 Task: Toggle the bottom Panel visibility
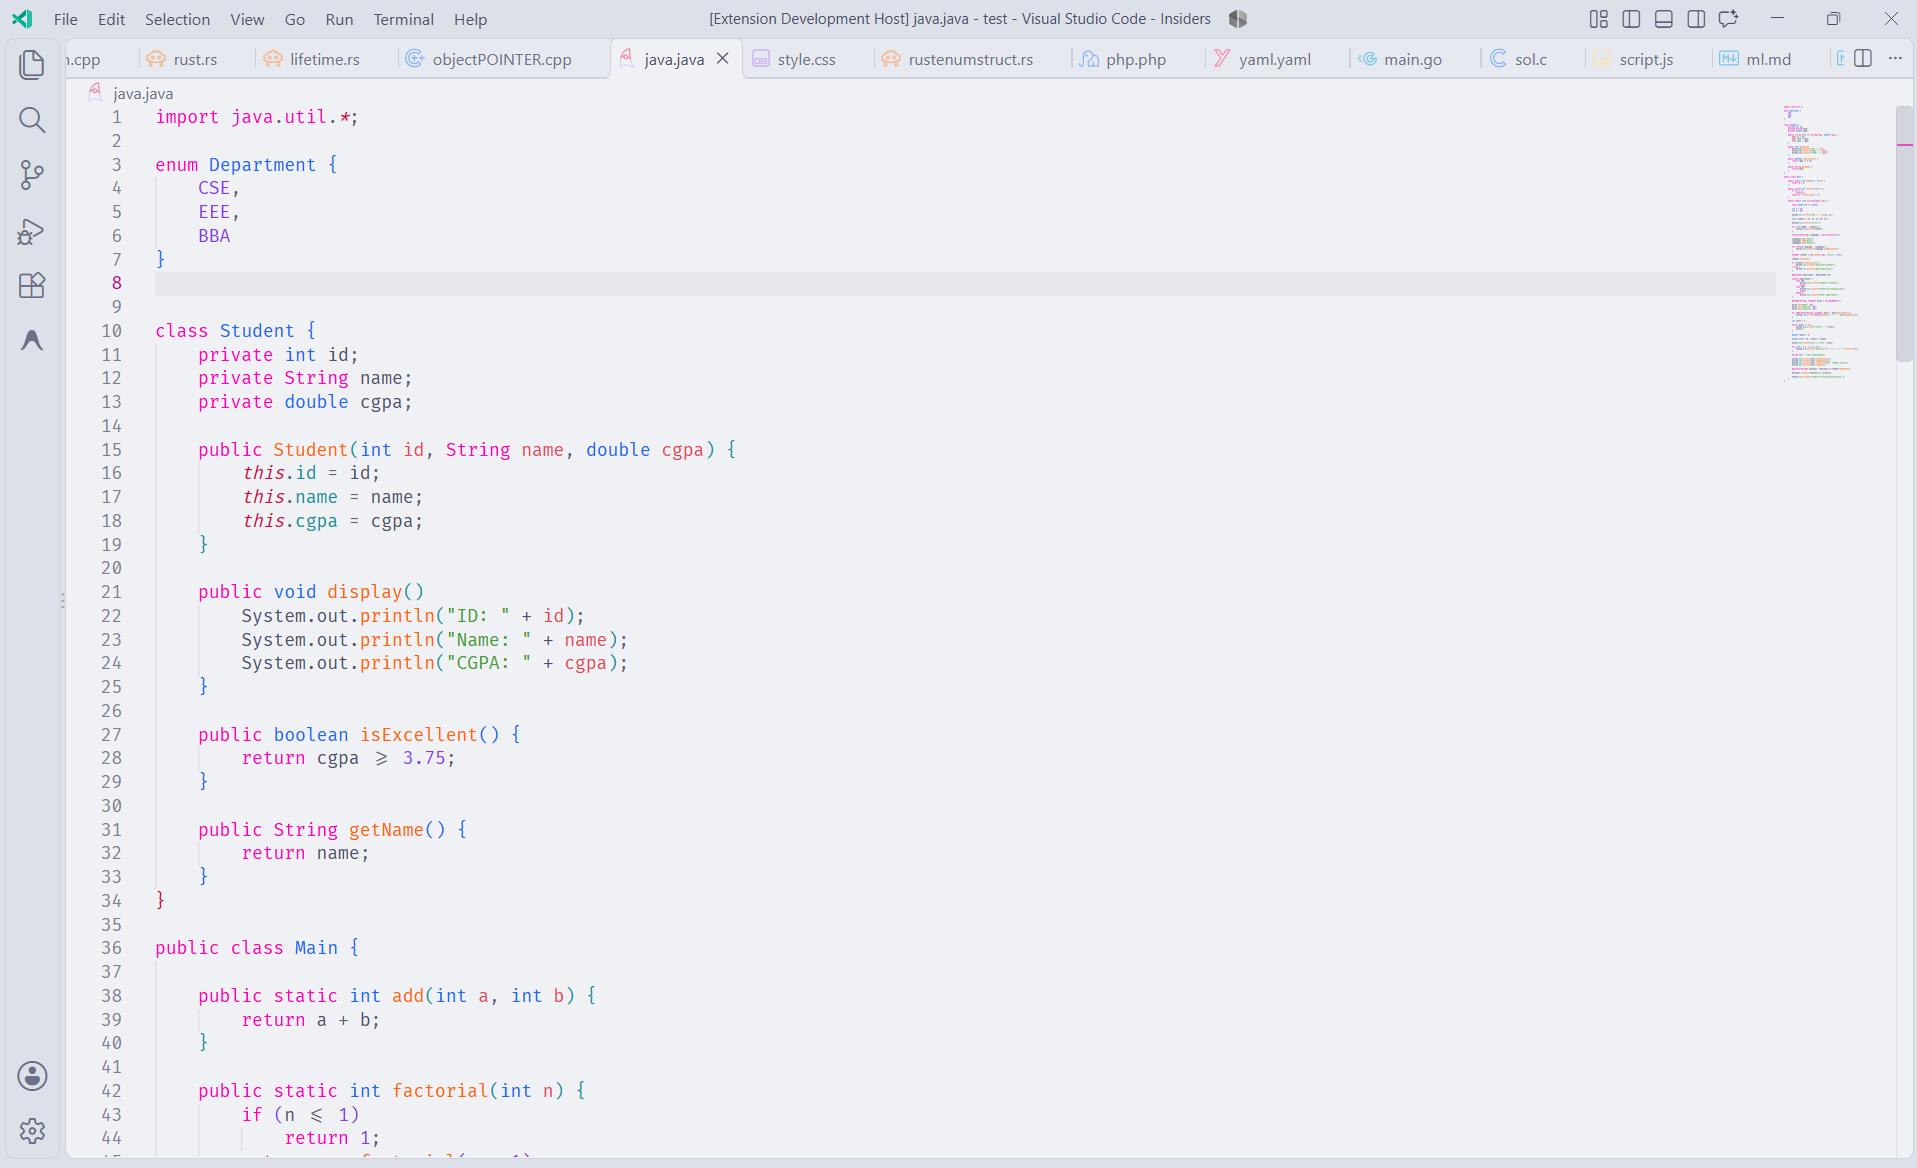coord(1664,19)
